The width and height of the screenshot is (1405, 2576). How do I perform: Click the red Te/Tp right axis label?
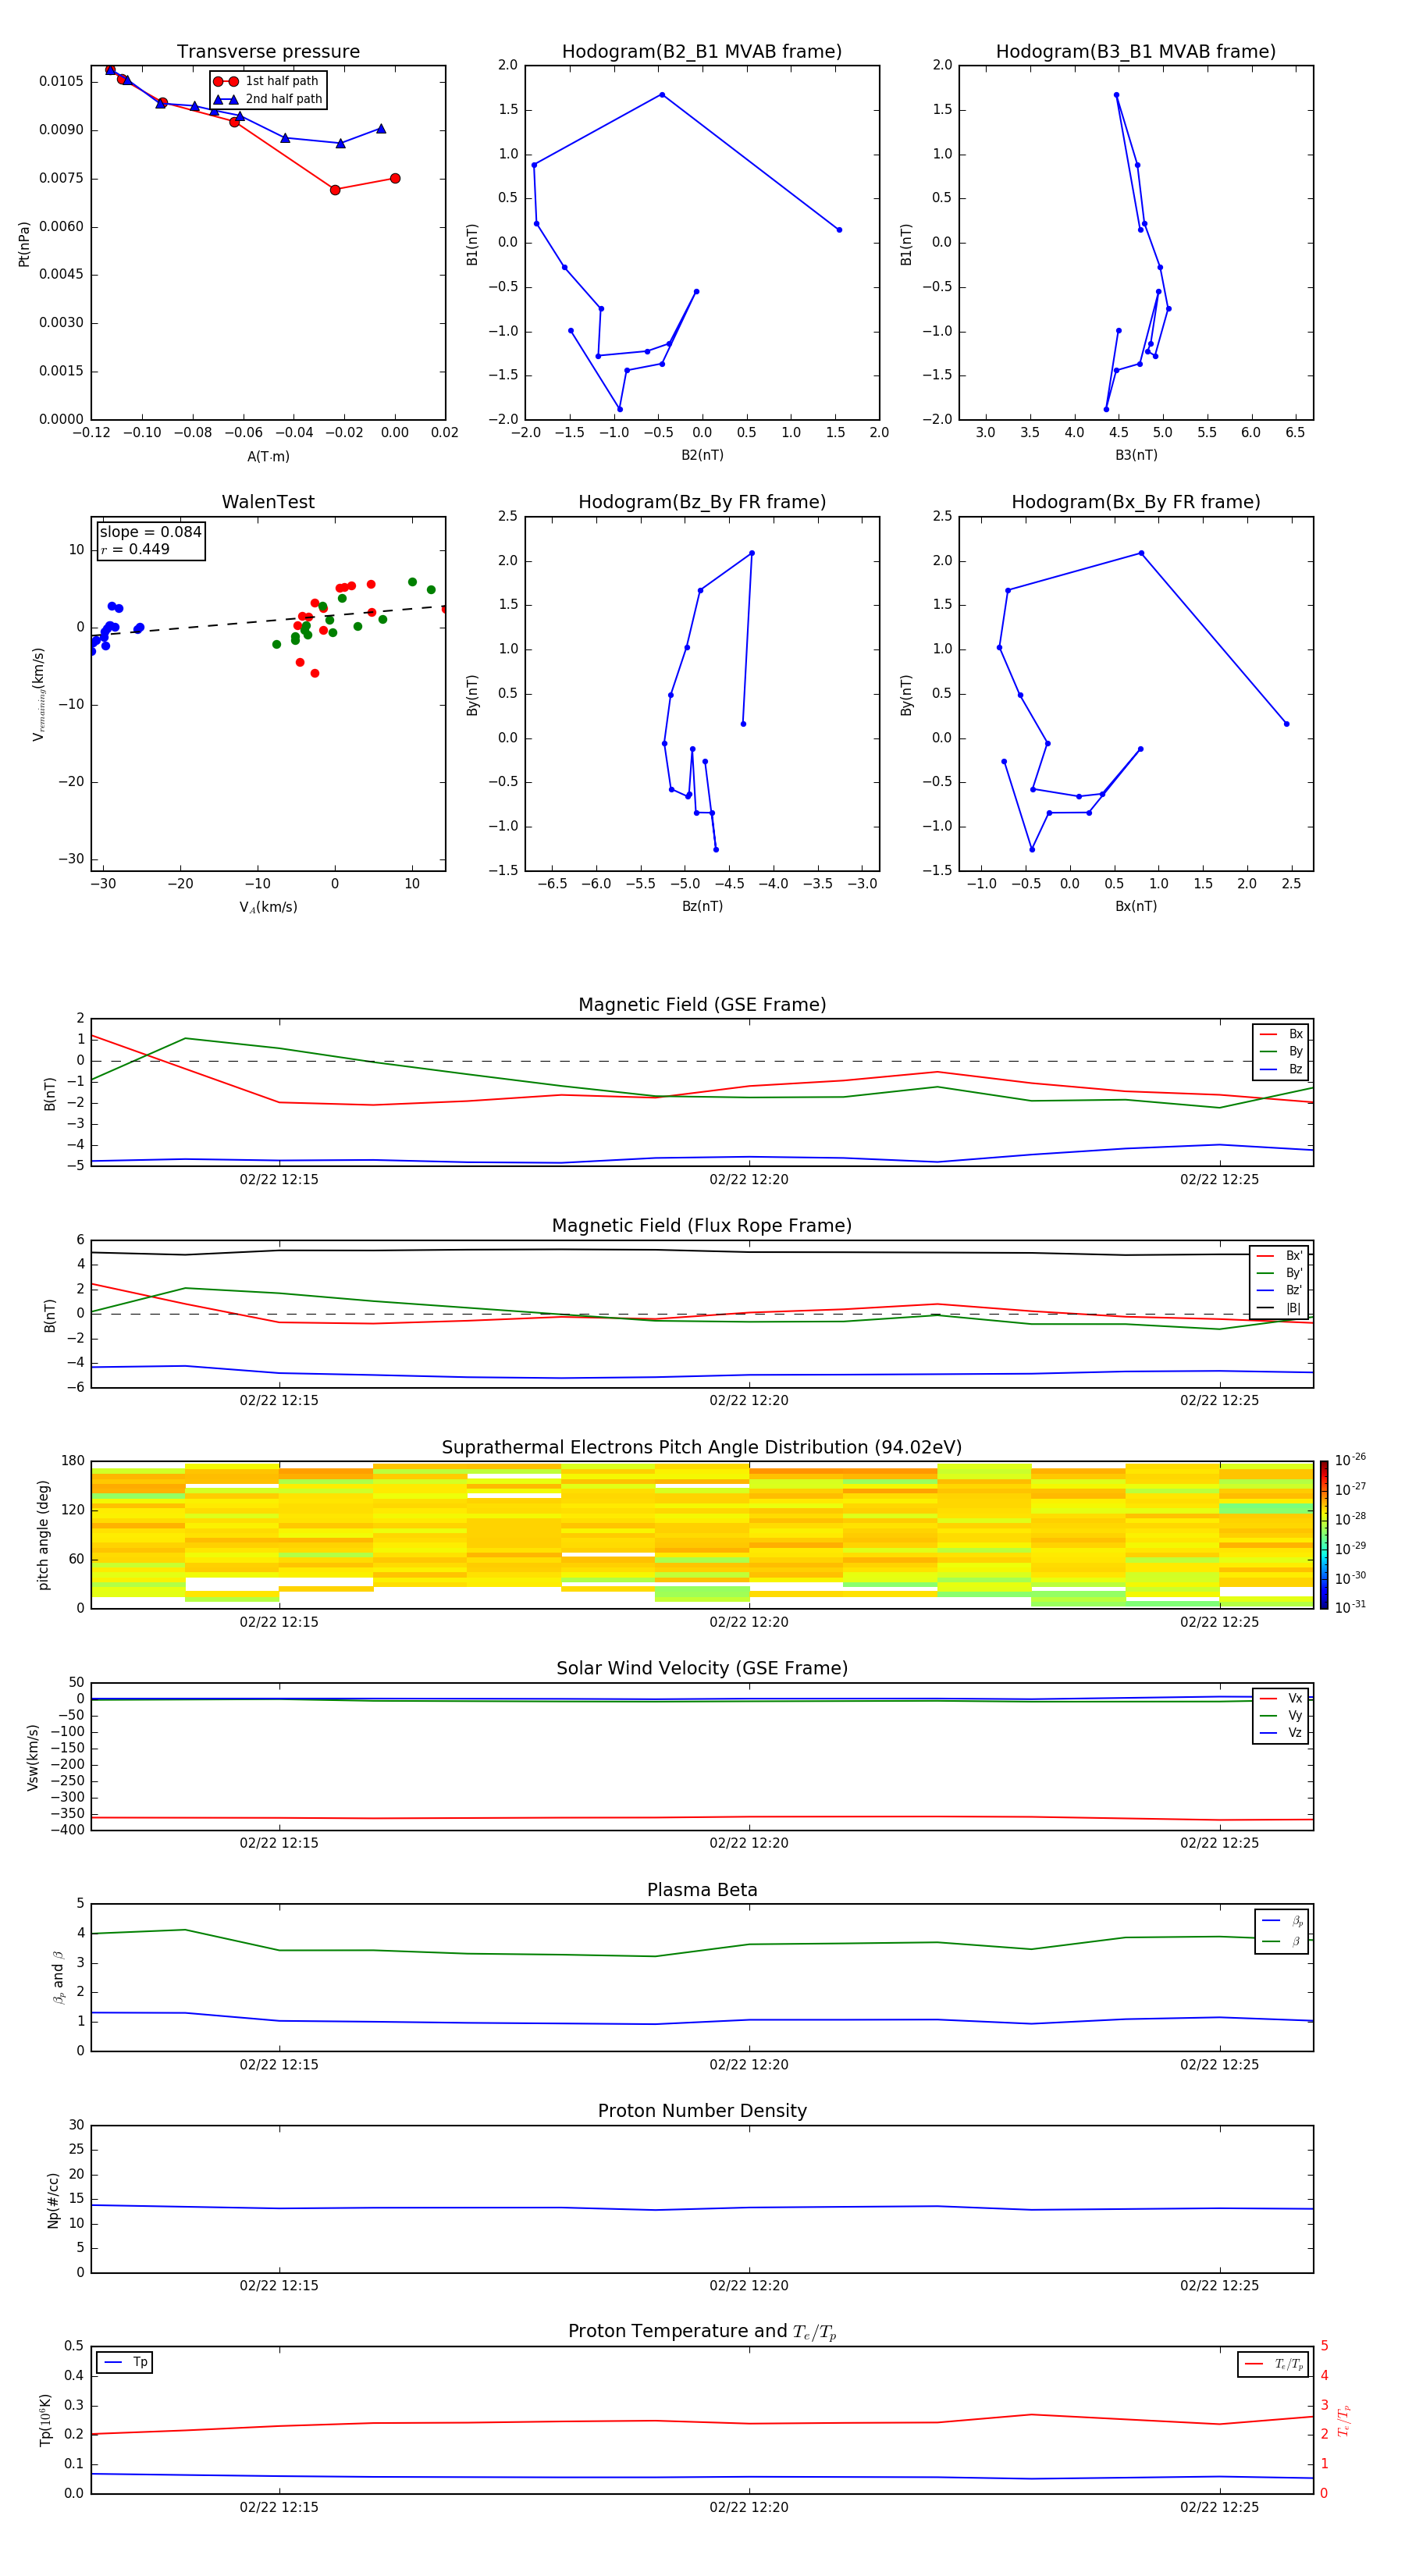[1344, 2420]
